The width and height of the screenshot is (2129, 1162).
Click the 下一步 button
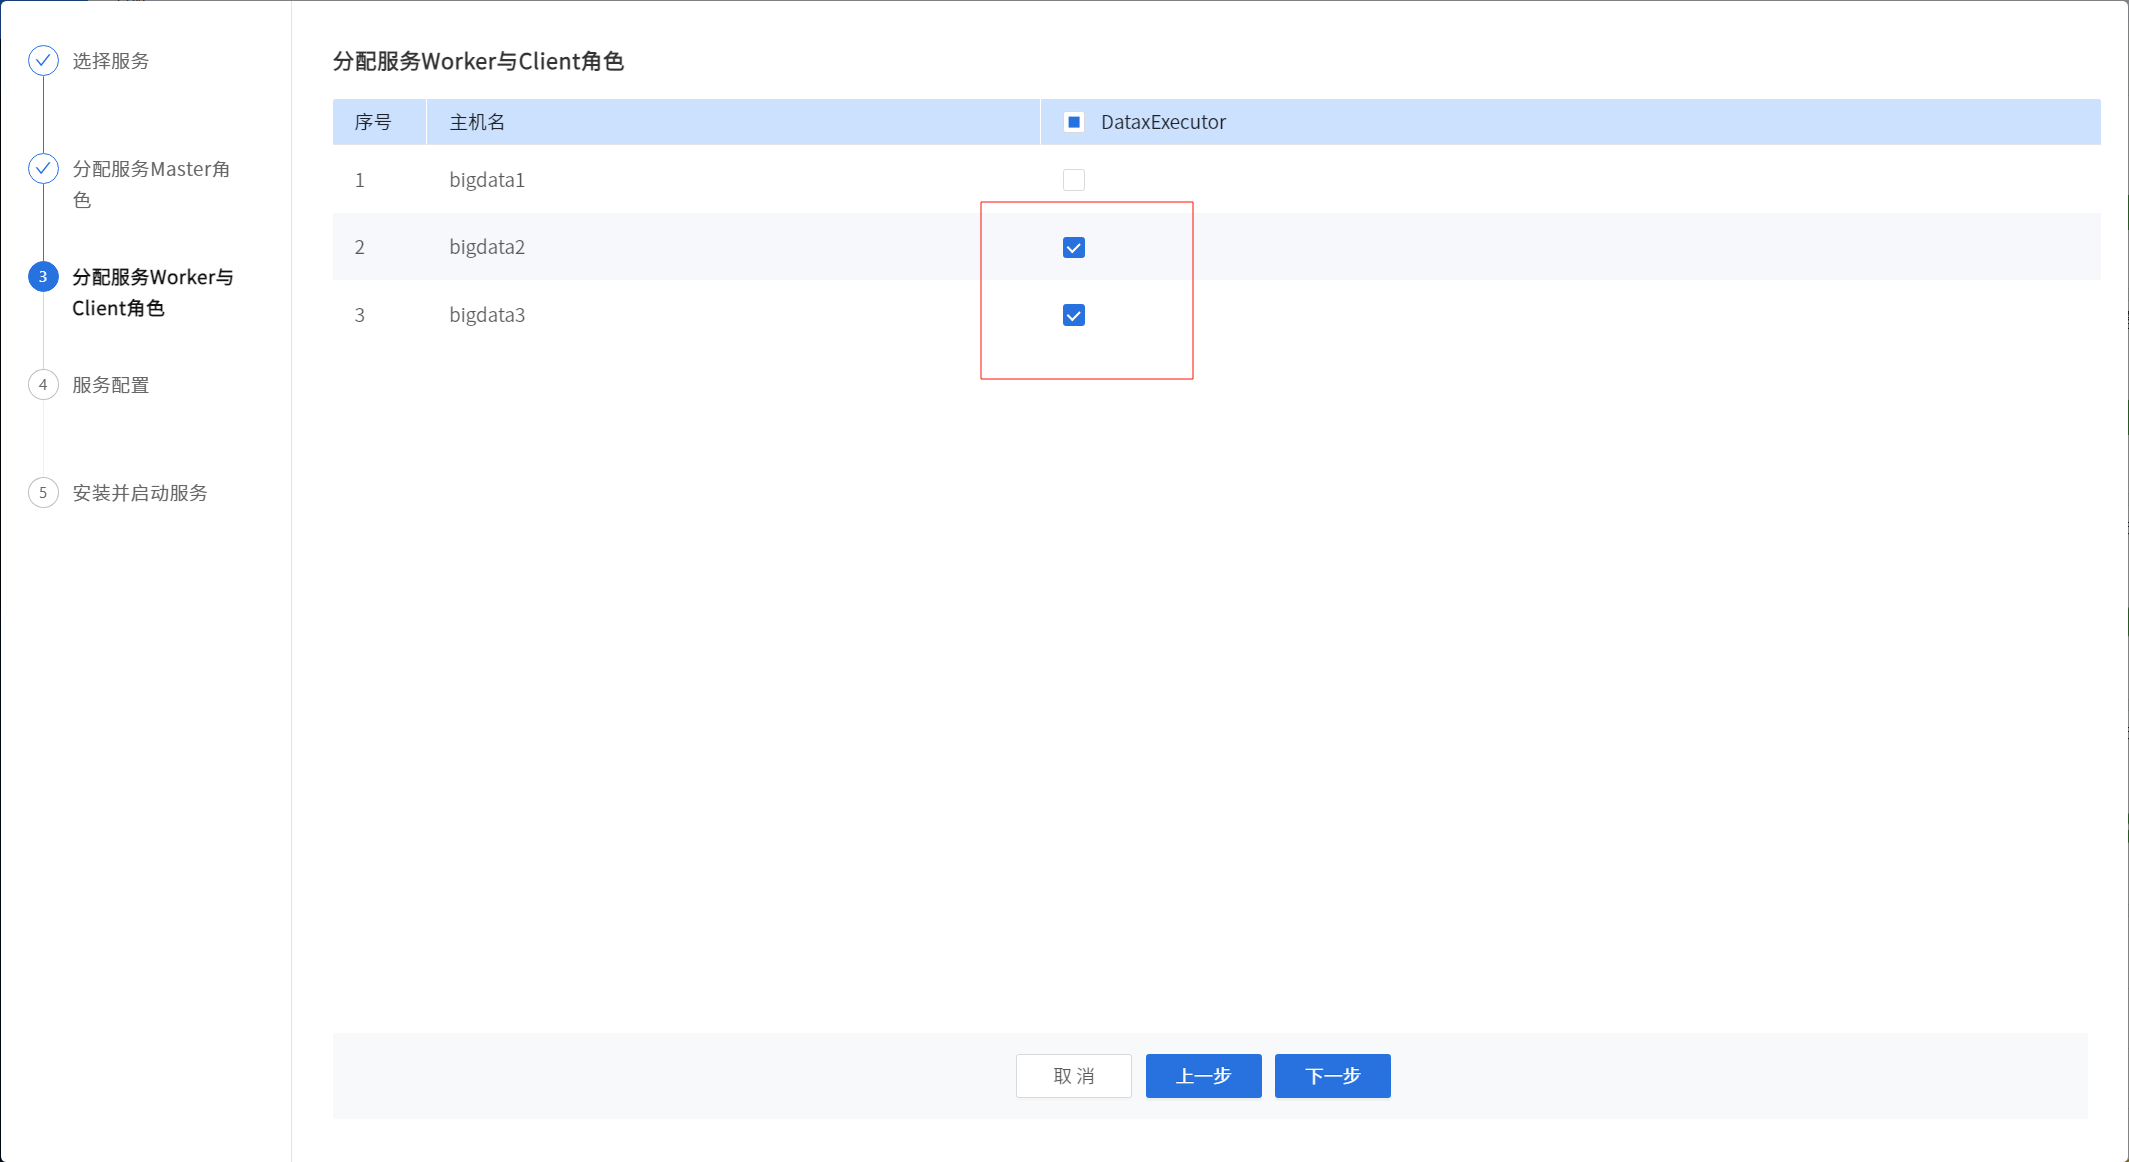pyautogui.click(x=1332, y=1076)
